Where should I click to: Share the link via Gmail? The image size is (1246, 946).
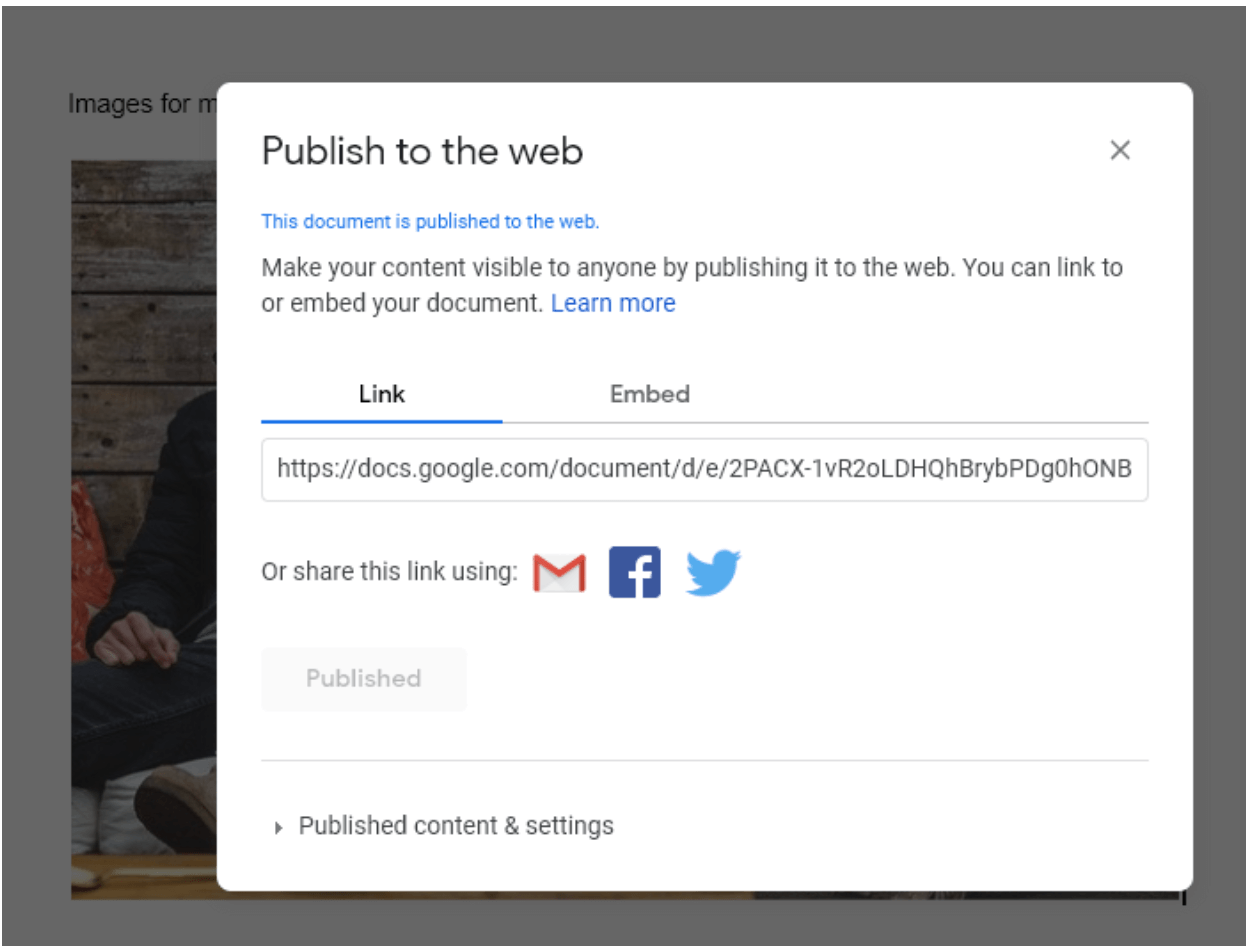click(x=557, y=571)
